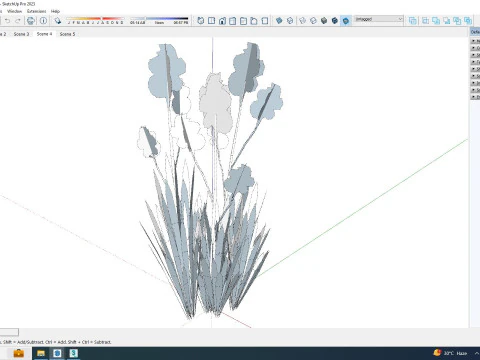Open the briefcase app in taskbar

18,353
